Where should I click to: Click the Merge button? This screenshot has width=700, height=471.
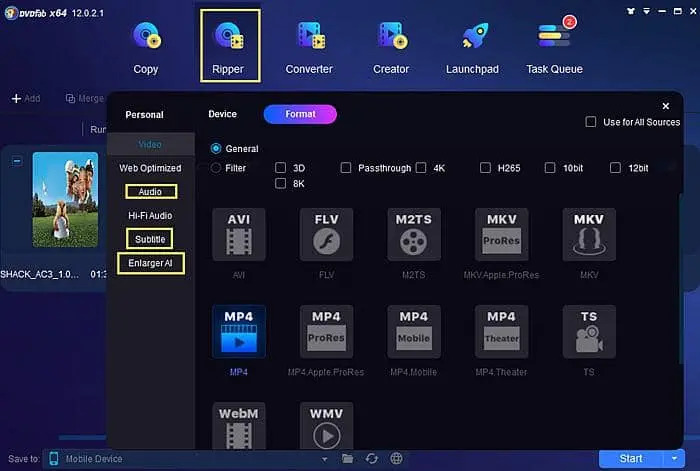pos(85,98)
